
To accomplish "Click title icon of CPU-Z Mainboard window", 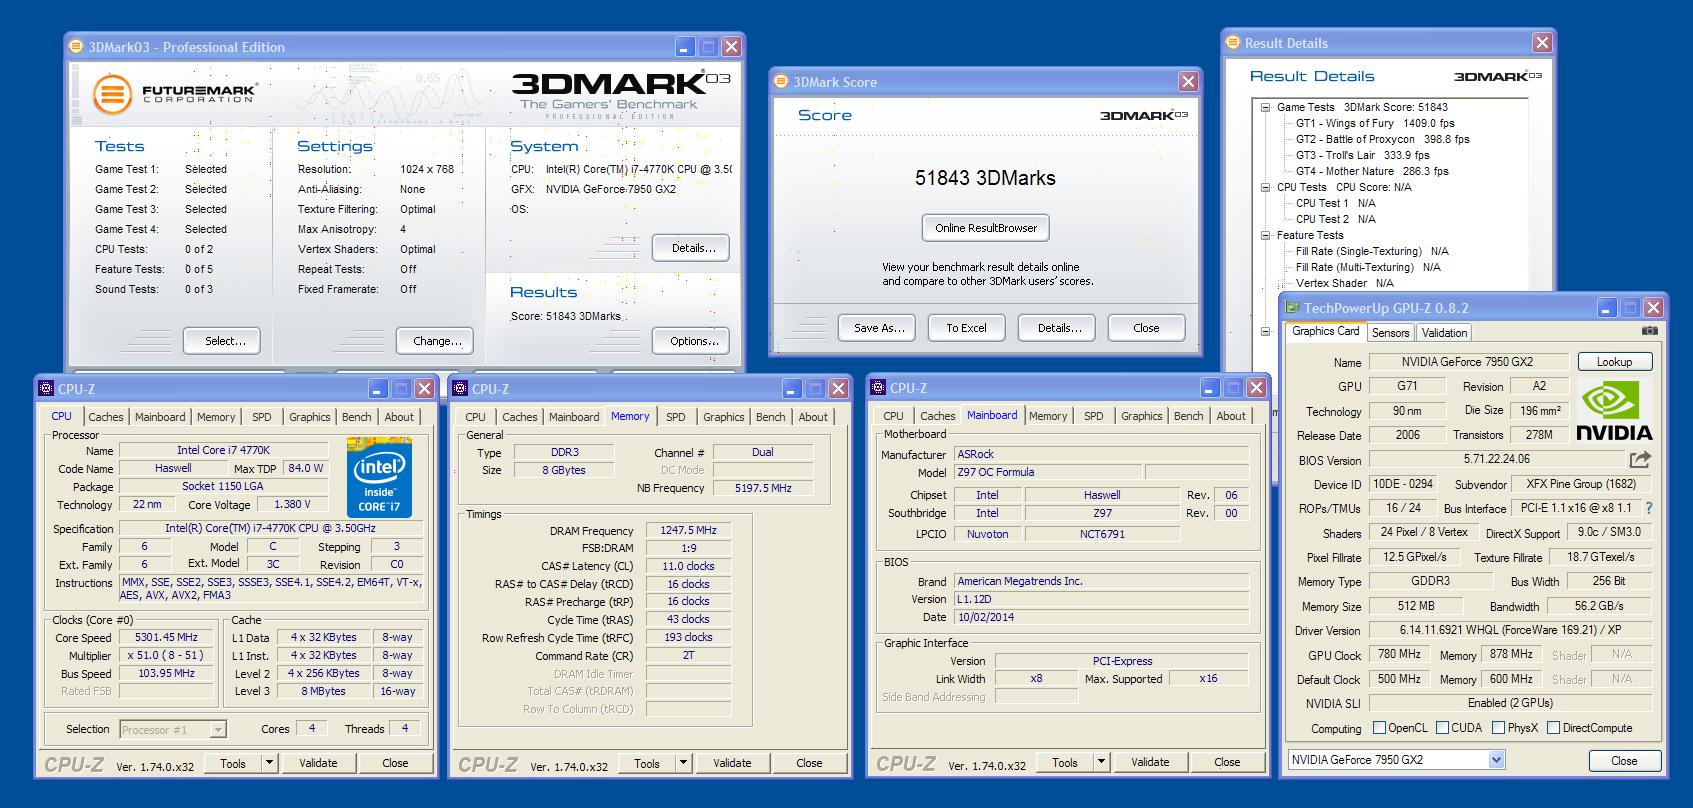I will pyautogui.click(x=878, y=387).
